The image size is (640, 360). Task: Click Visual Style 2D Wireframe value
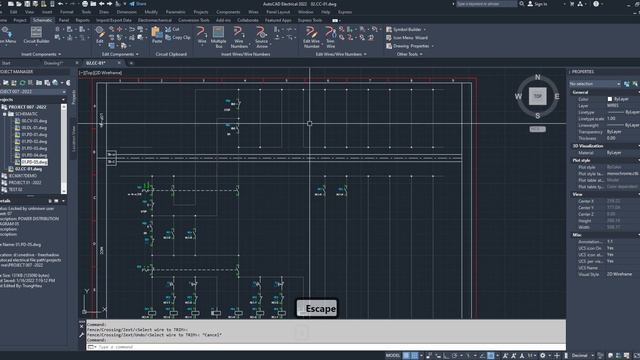pyautogui.click(x=619, y=274)
